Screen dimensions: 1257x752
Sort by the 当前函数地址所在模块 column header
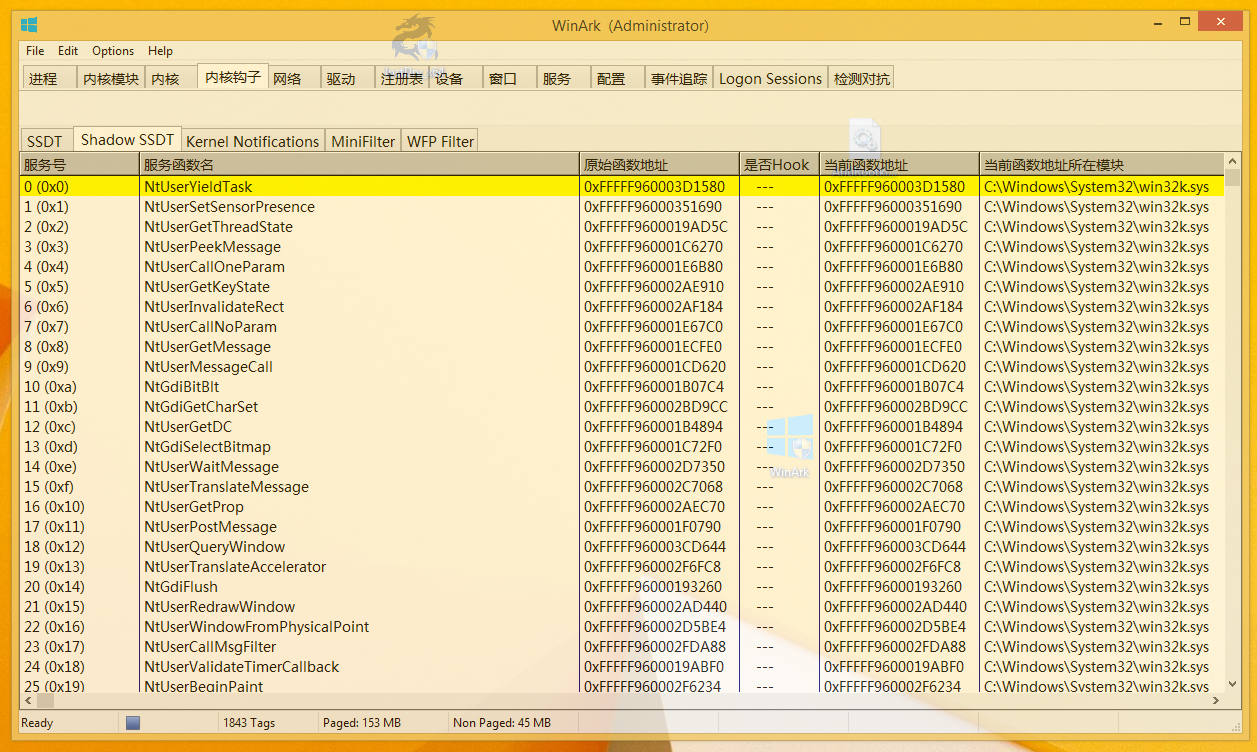coord(1101,165)
